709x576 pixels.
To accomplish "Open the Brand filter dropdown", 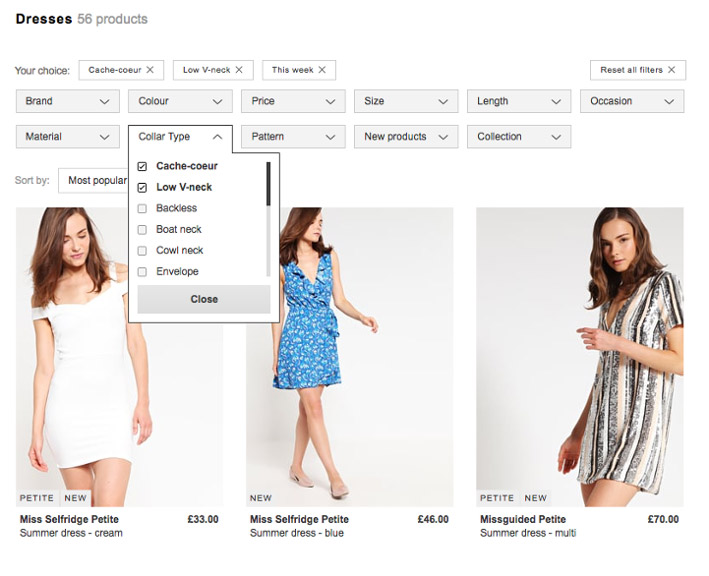I will 68,101.
